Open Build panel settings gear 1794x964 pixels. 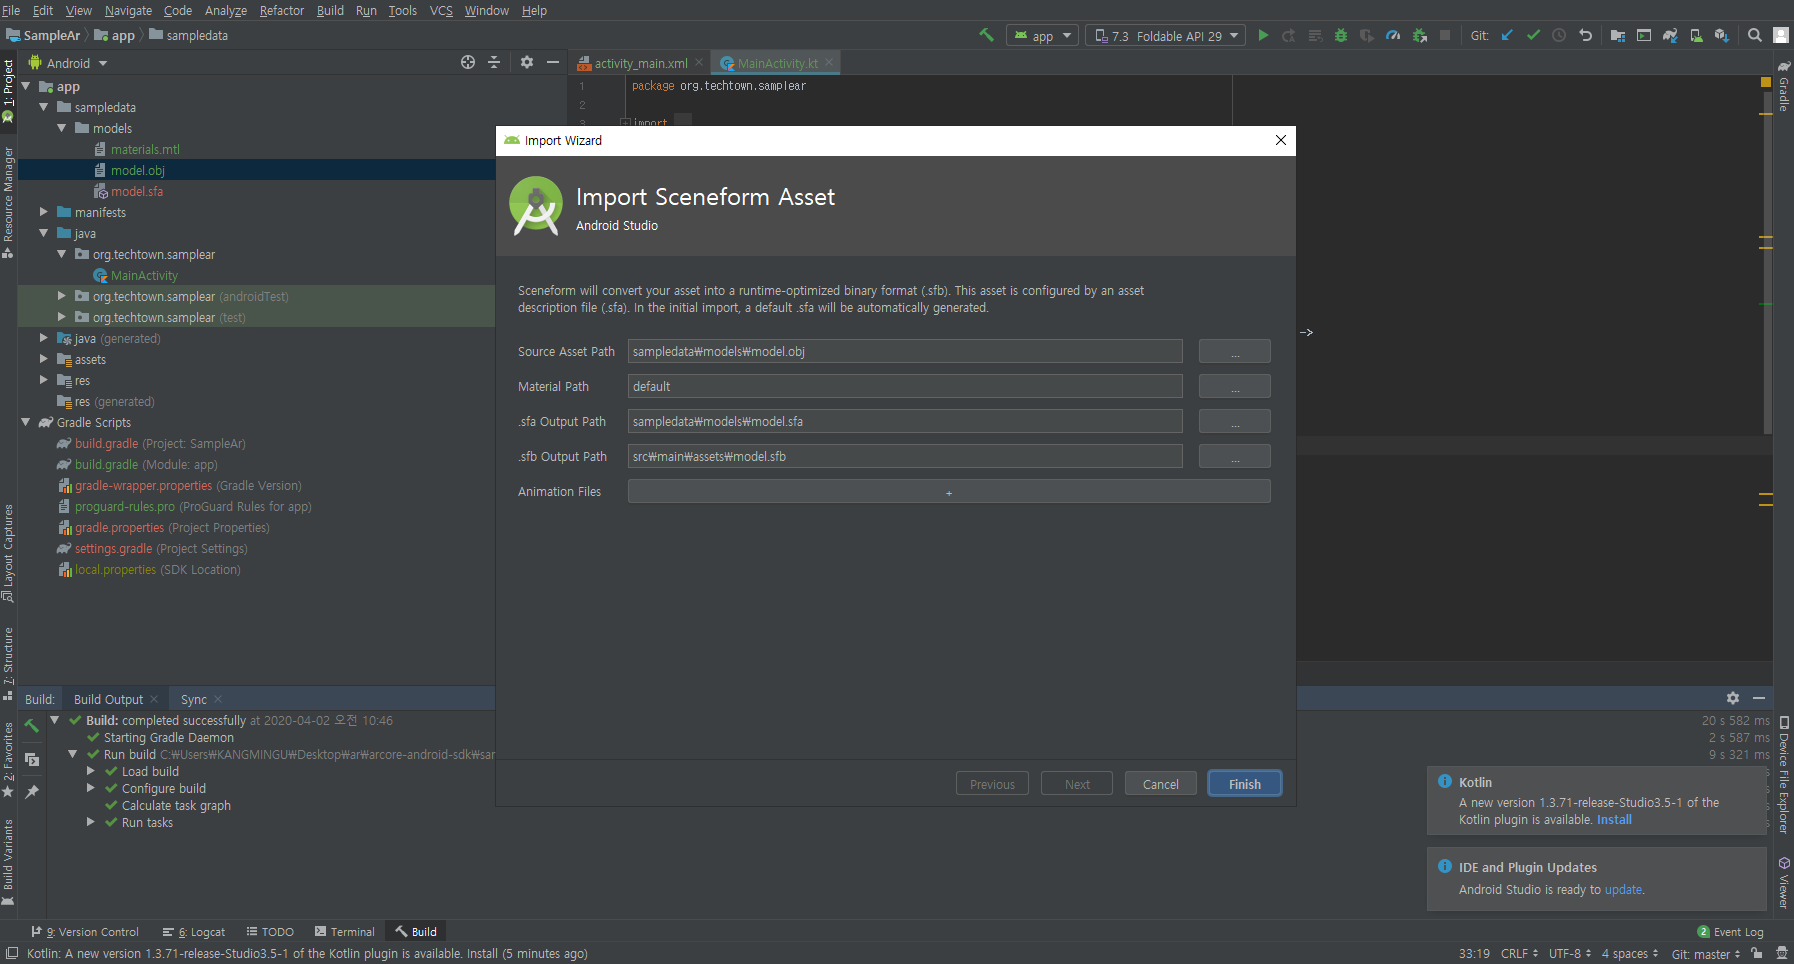[1733, 698]
